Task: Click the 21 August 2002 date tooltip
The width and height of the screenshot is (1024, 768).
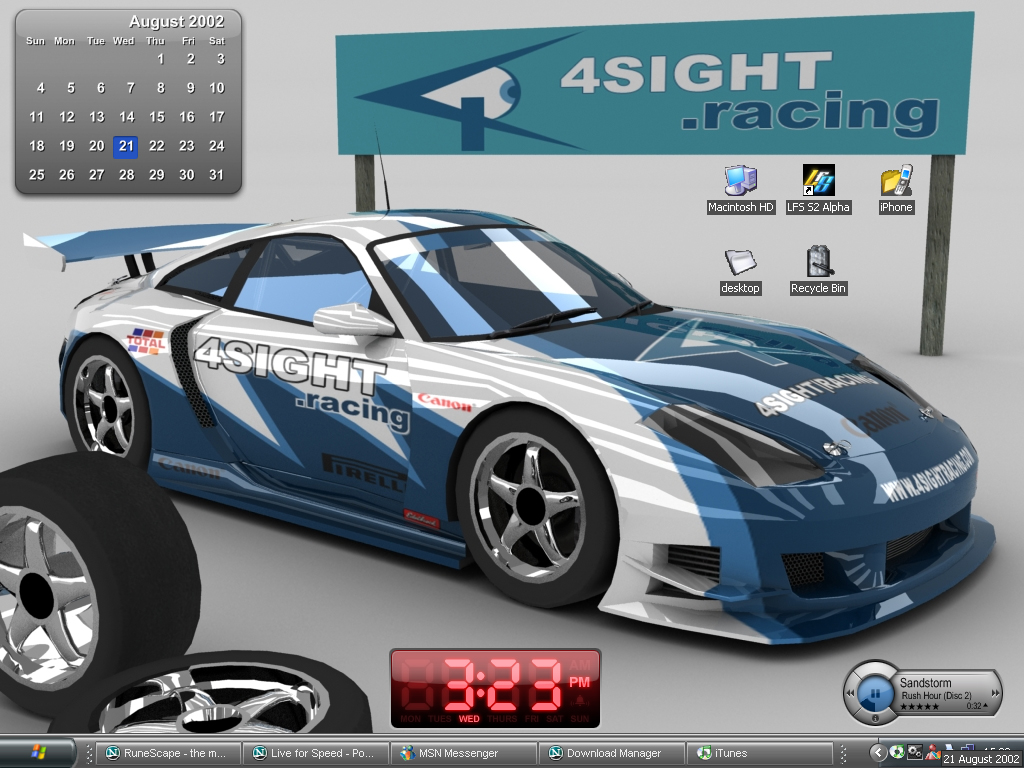Action: [982, 759]
